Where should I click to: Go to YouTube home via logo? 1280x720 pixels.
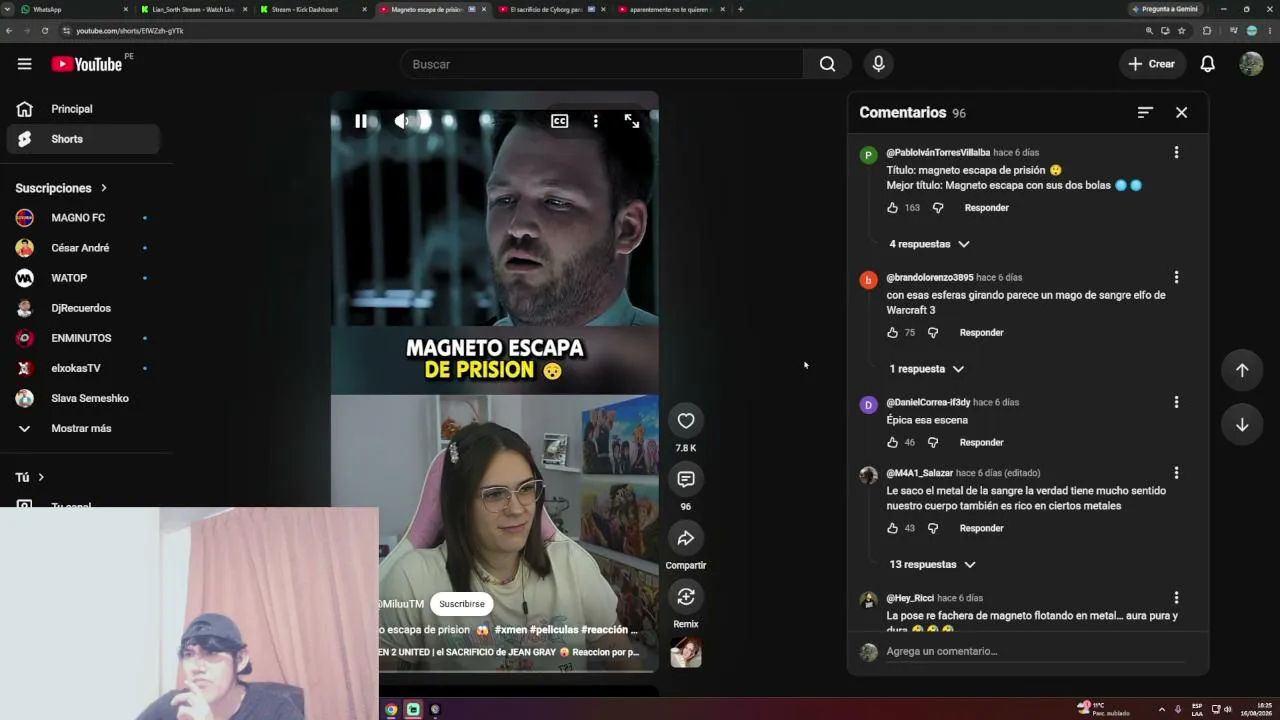(x=87, y=64)
